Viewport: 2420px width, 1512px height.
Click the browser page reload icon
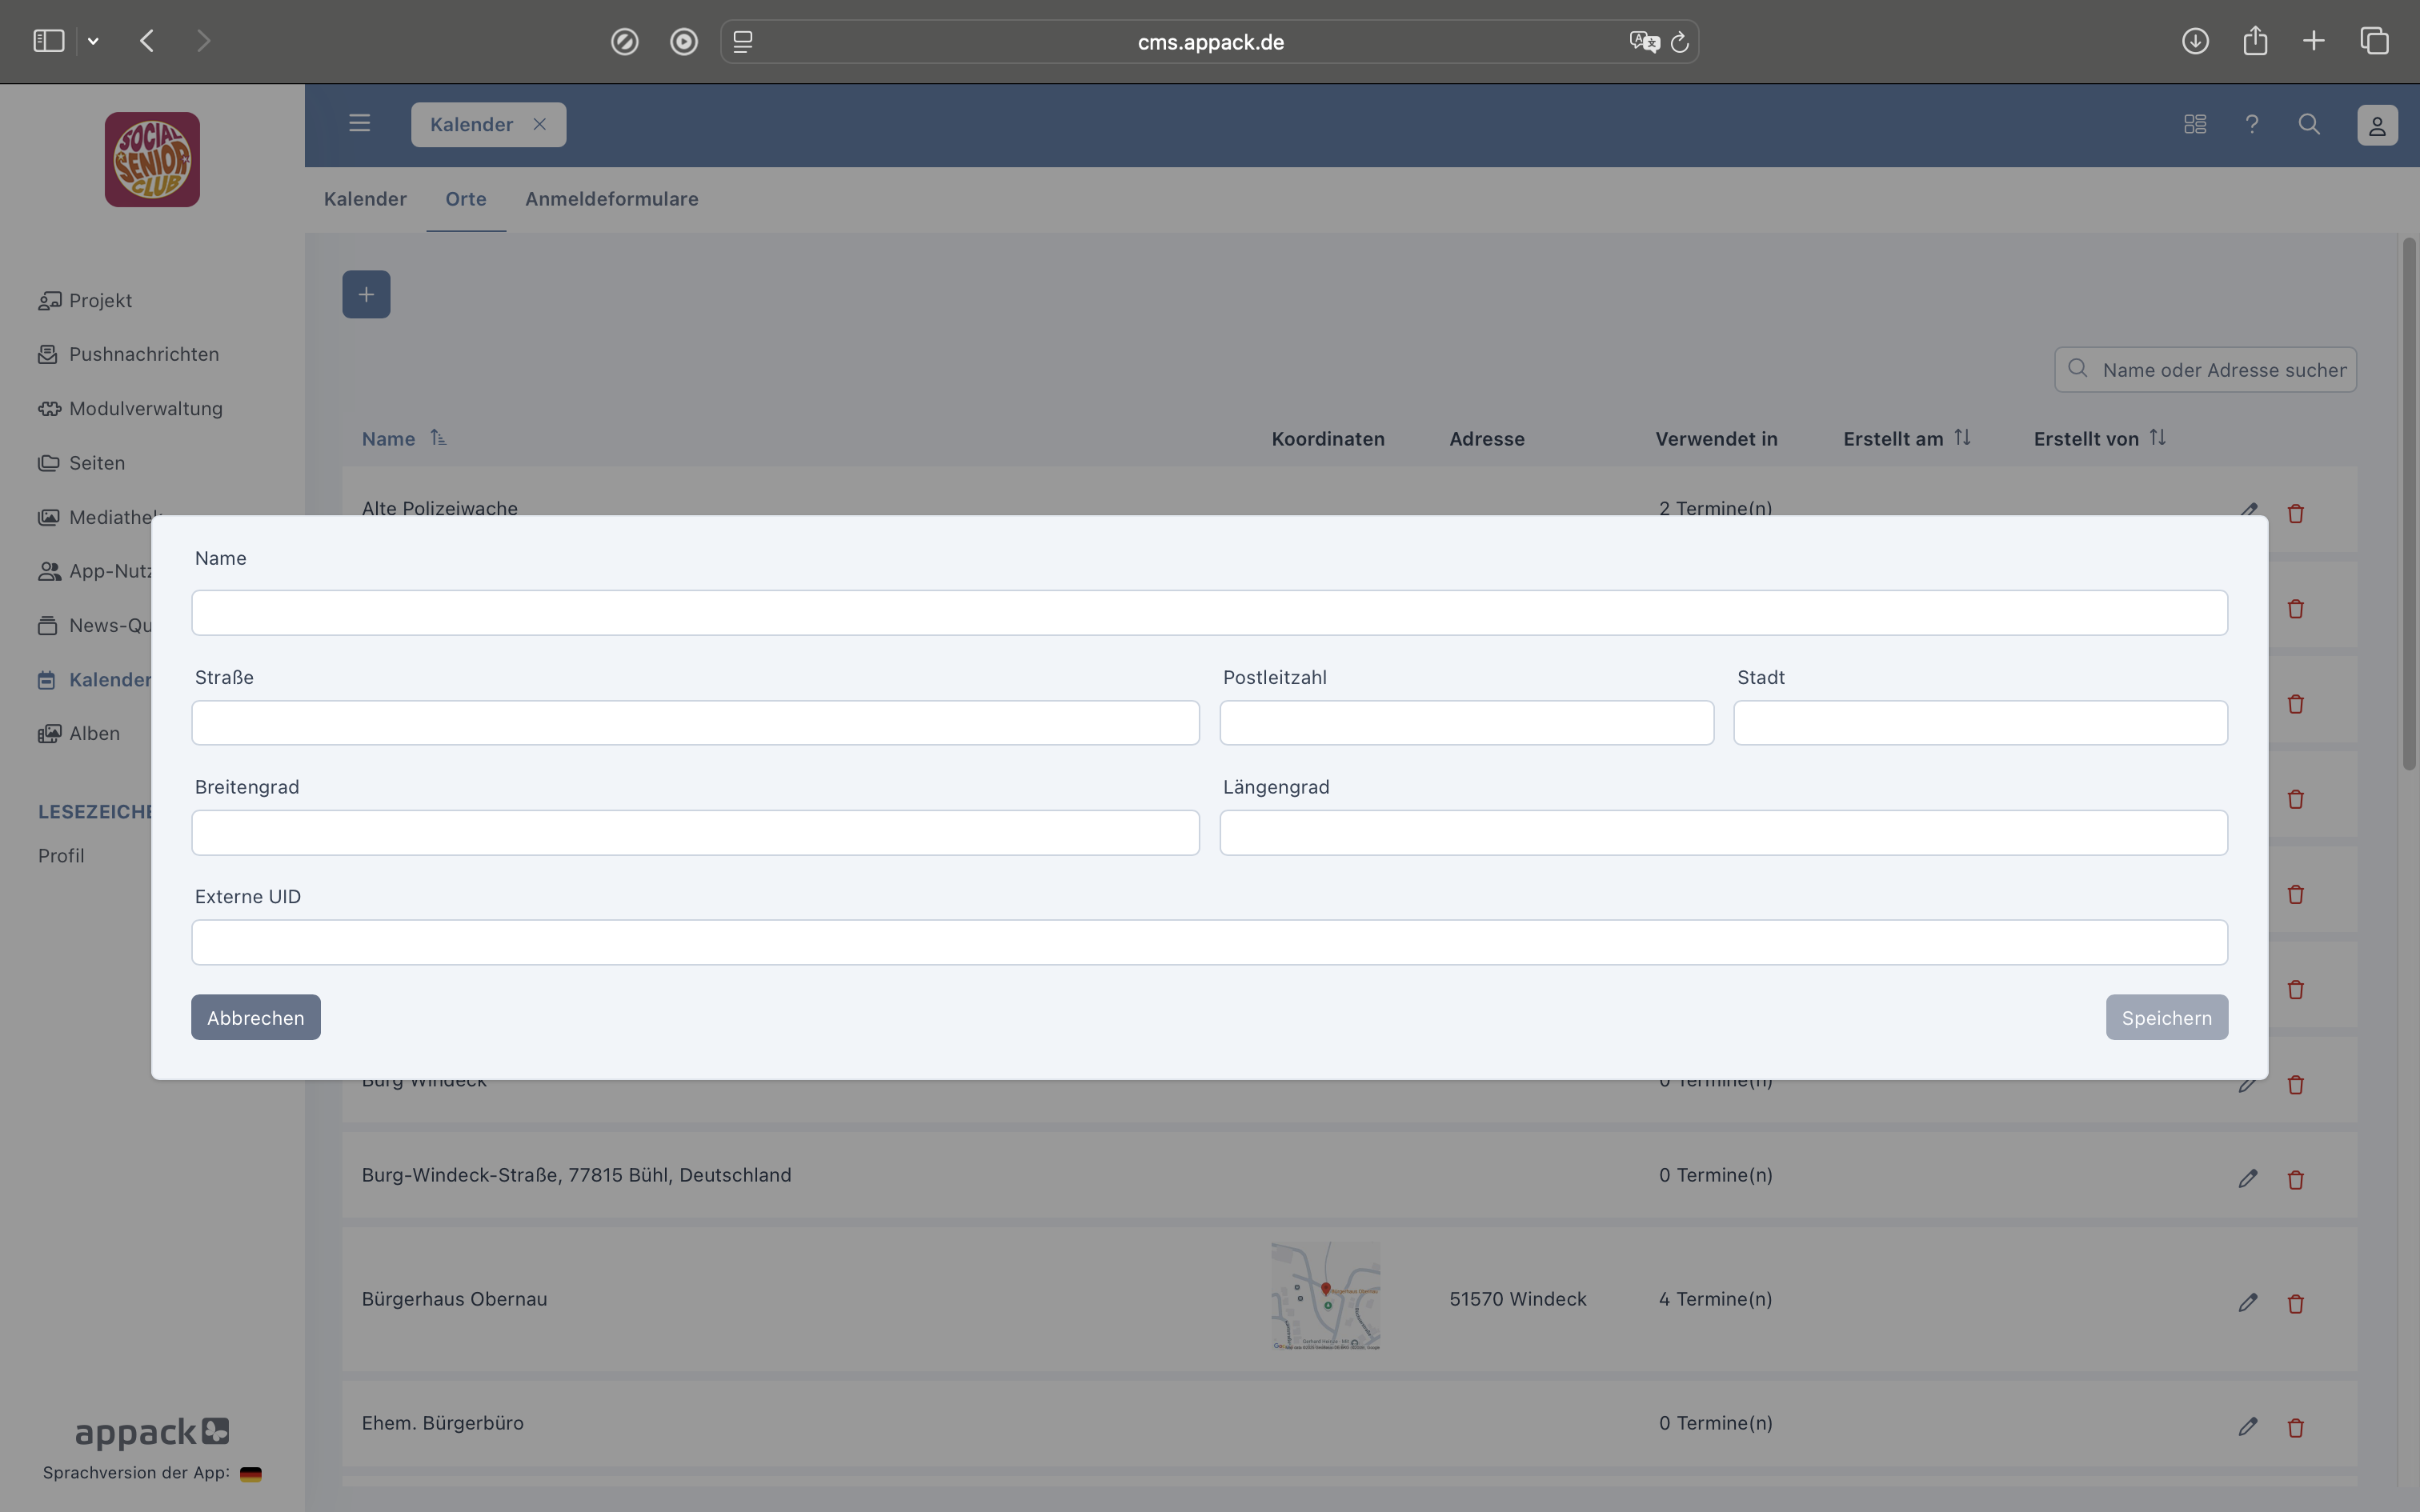tap(1680, 42)
